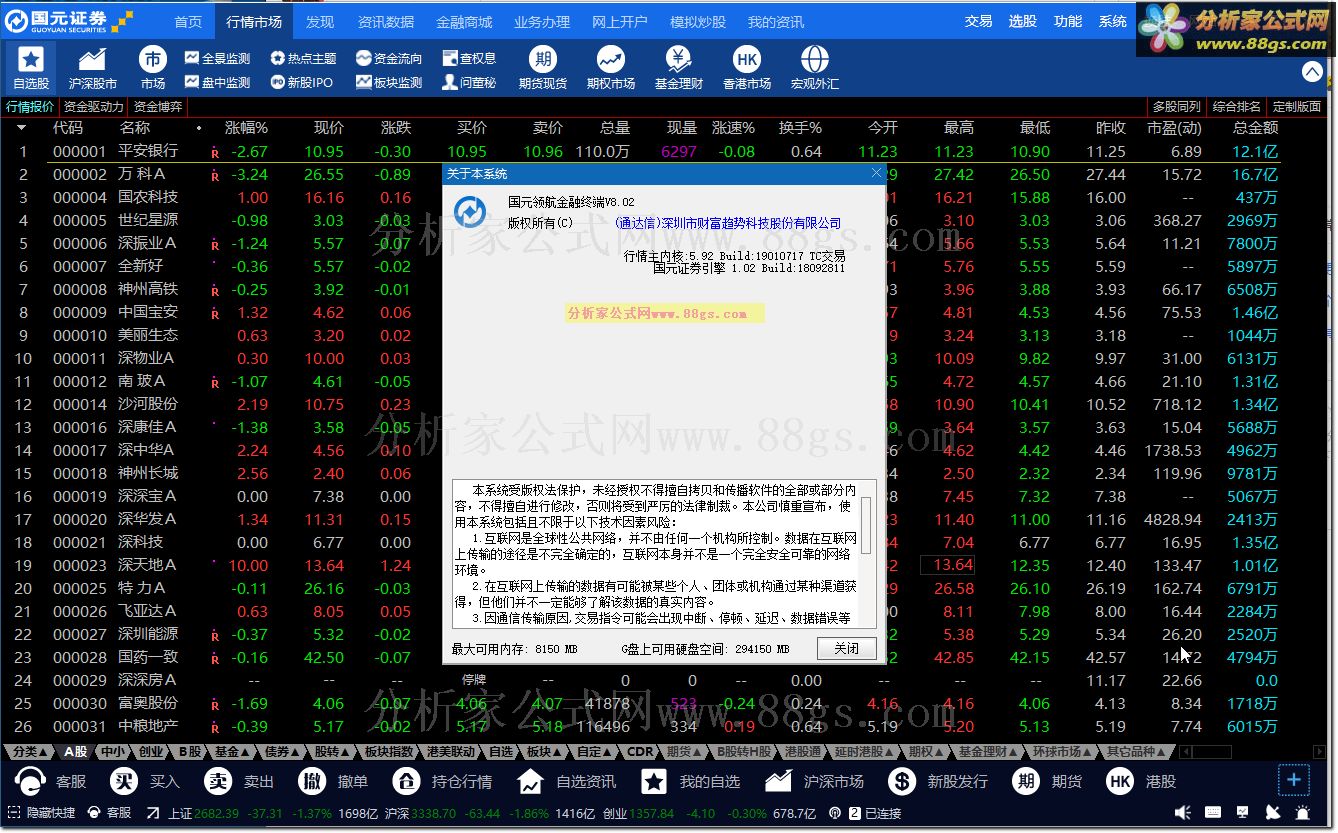Open 宏观外汇 globe icon
The image size is (1338, 833).
click(815, 59)
